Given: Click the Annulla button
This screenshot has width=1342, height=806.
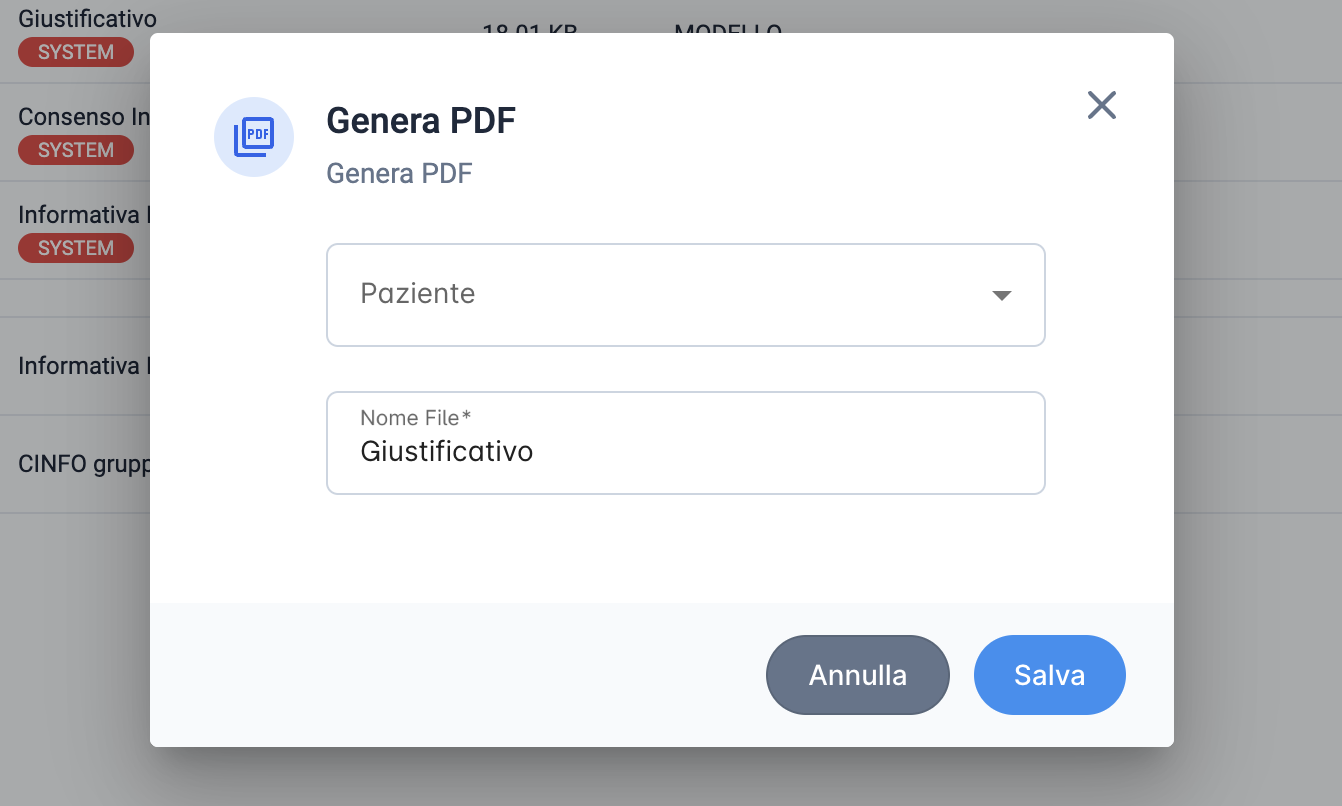Looking at the screenshot, I should pos(858,675).
